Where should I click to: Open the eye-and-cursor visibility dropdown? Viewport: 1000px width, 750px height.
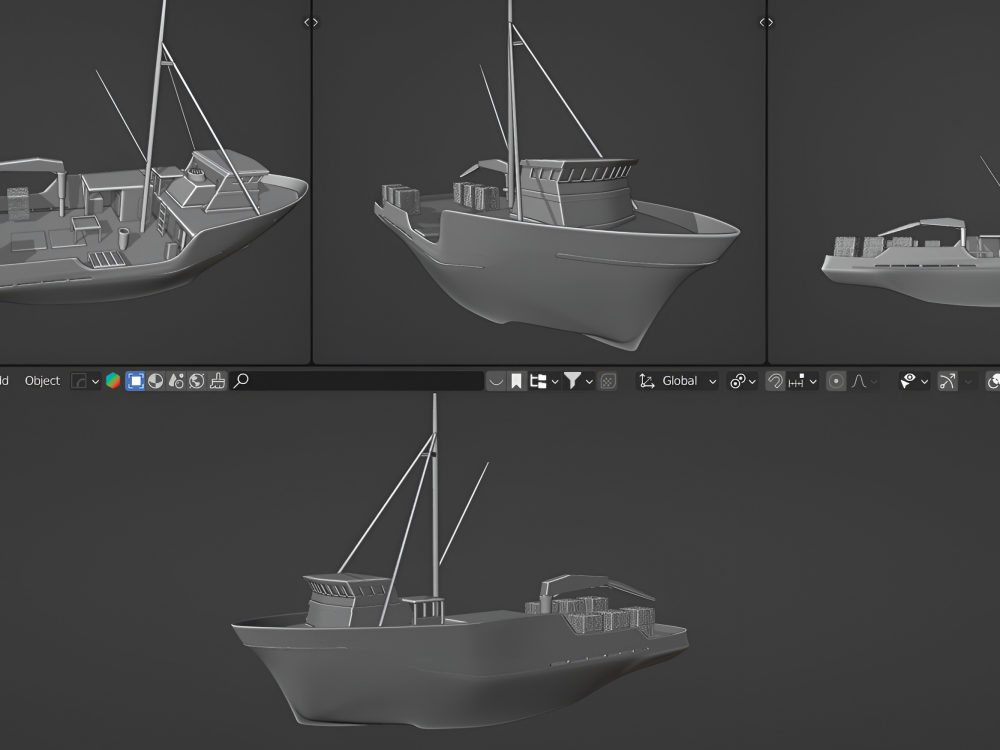pyautogui.click(x=914, y=381)
